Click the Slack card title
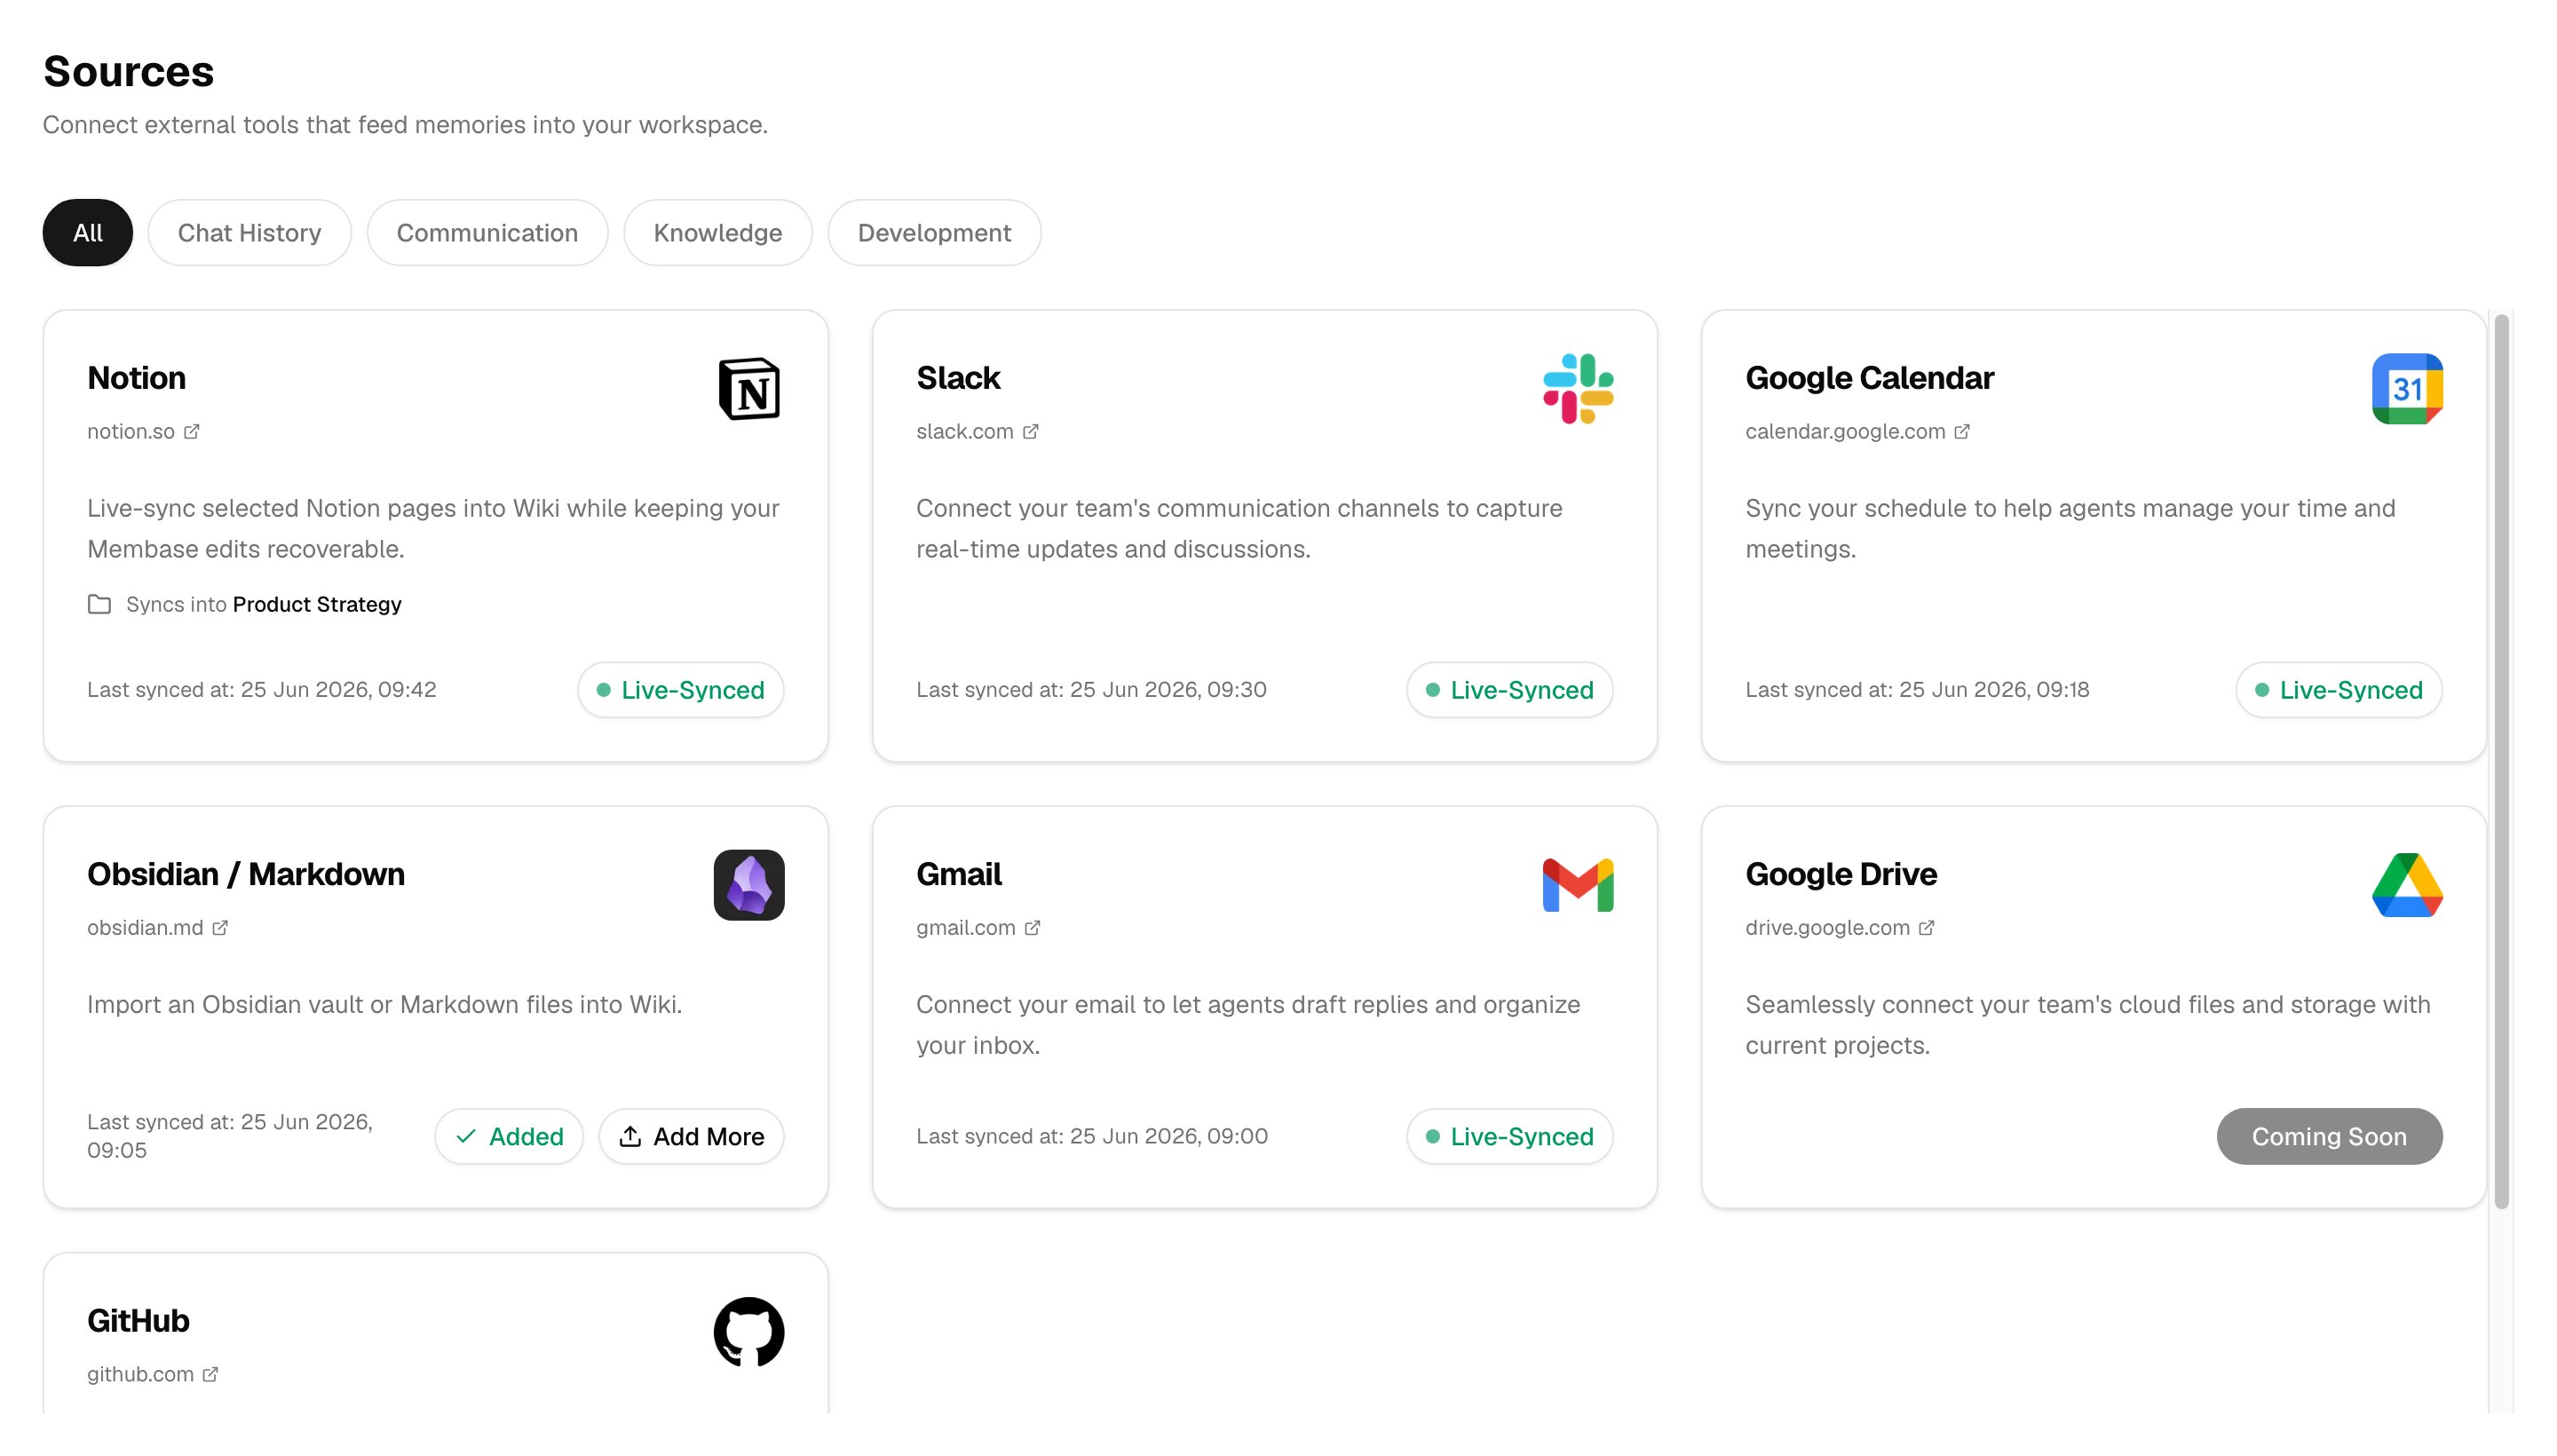This screenshot has width=2557, height=1456. pyautogui.click(x=958, y=378)
